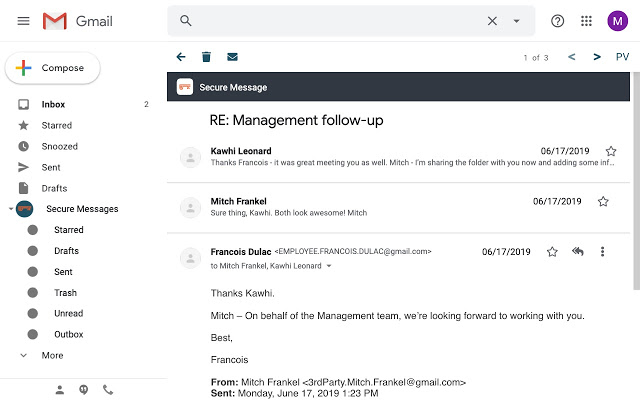This screenshot has width=640, height=400.
Task: Go back with the left arrow icon
Action: pyautogui.click(x=181, y=57)
